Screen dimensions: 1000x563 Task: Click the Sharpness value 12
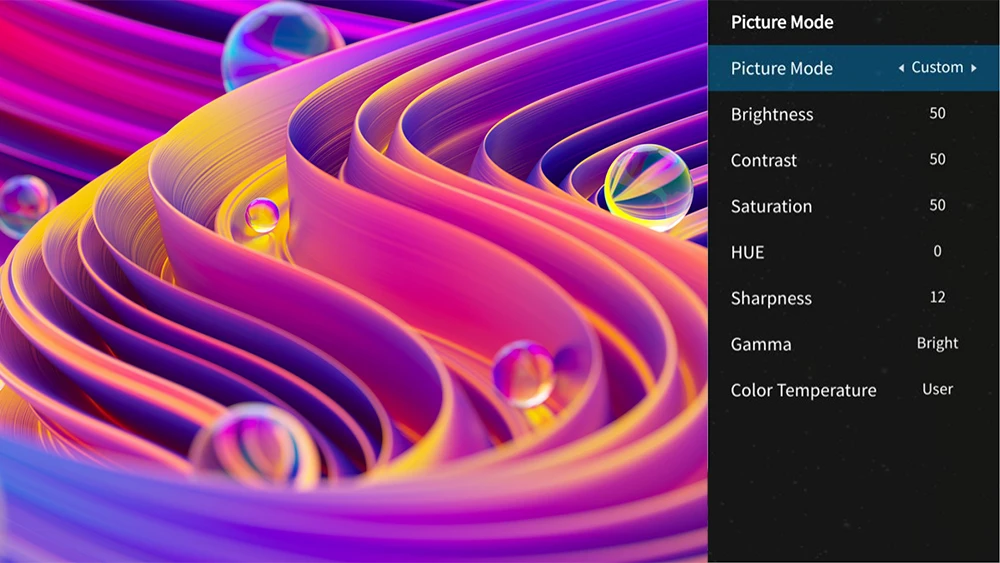click(938, 297)
